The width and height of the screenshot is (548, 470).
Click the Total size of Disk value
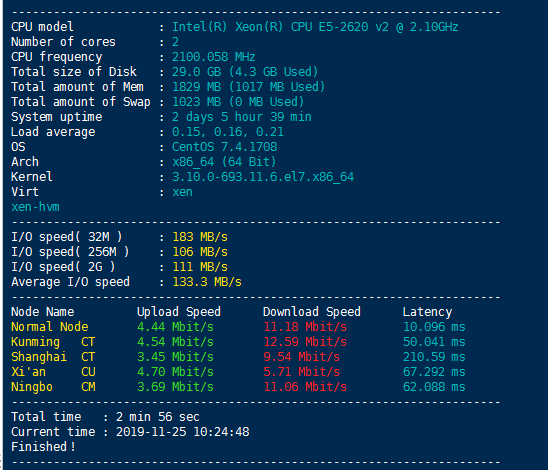pyautogui.click(x=245, y=72)
